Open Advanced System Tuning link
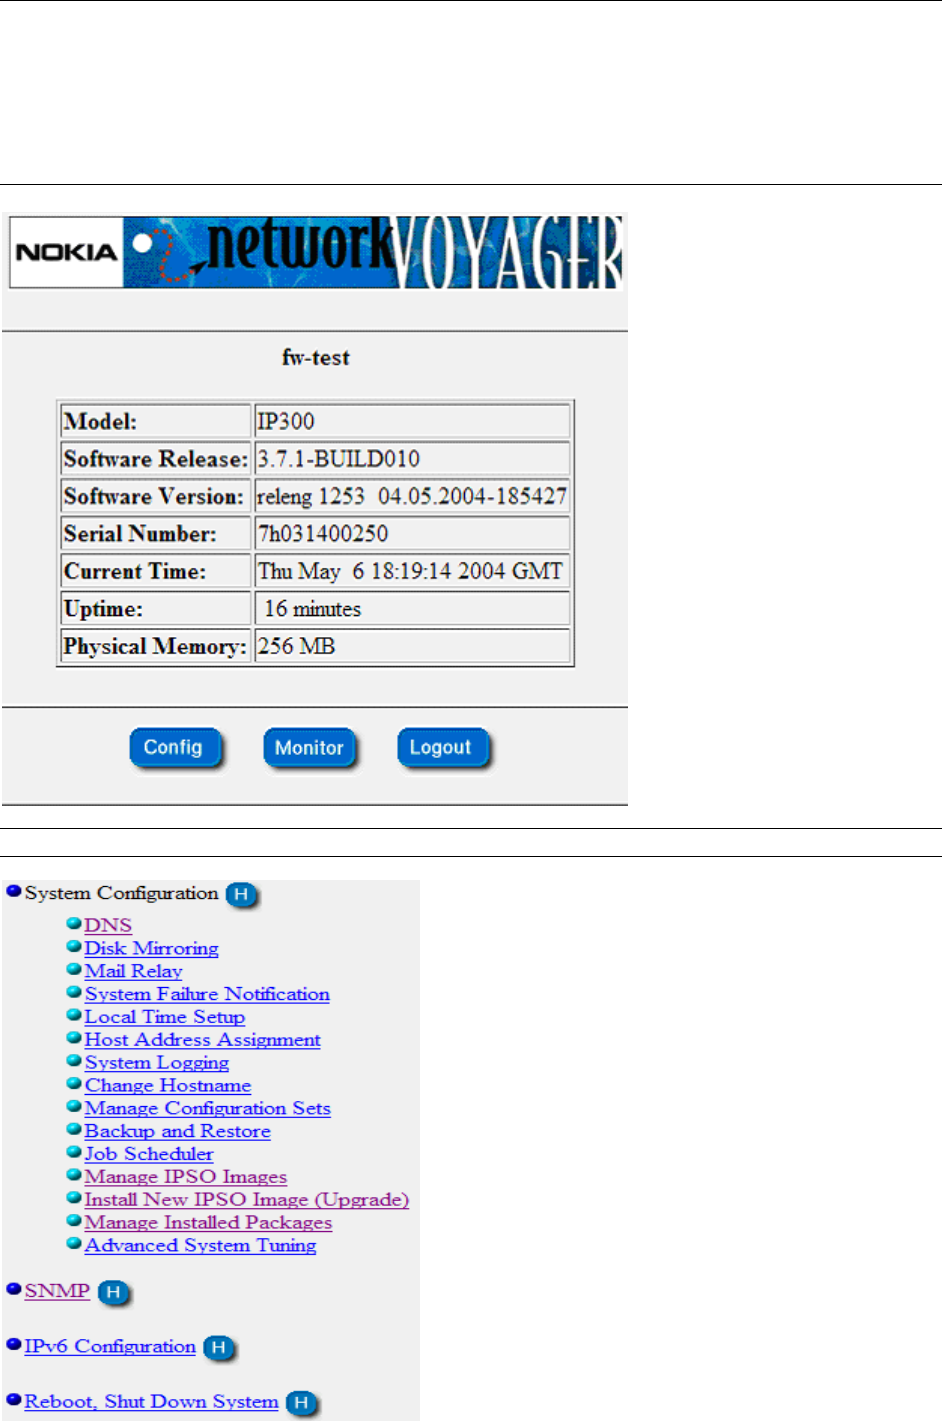This screenshot has height=1421, width=942. (x=200, y=1246)
